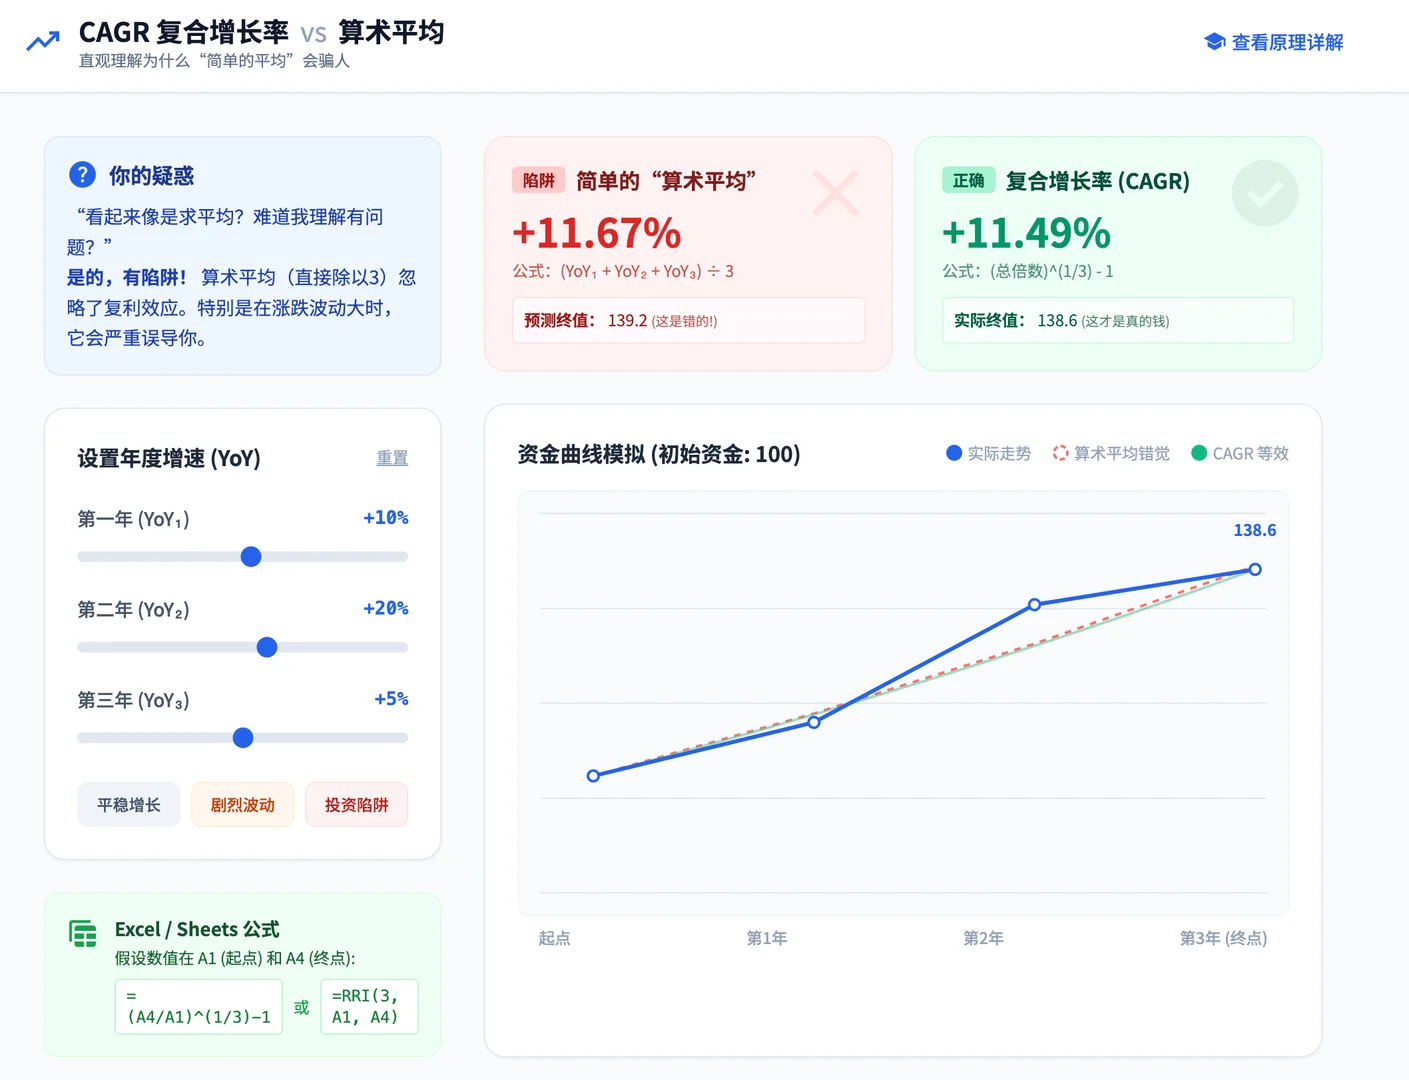
Task: Click the graduation cap icon beside 查看原理详解
Action: coord(1214,42)
